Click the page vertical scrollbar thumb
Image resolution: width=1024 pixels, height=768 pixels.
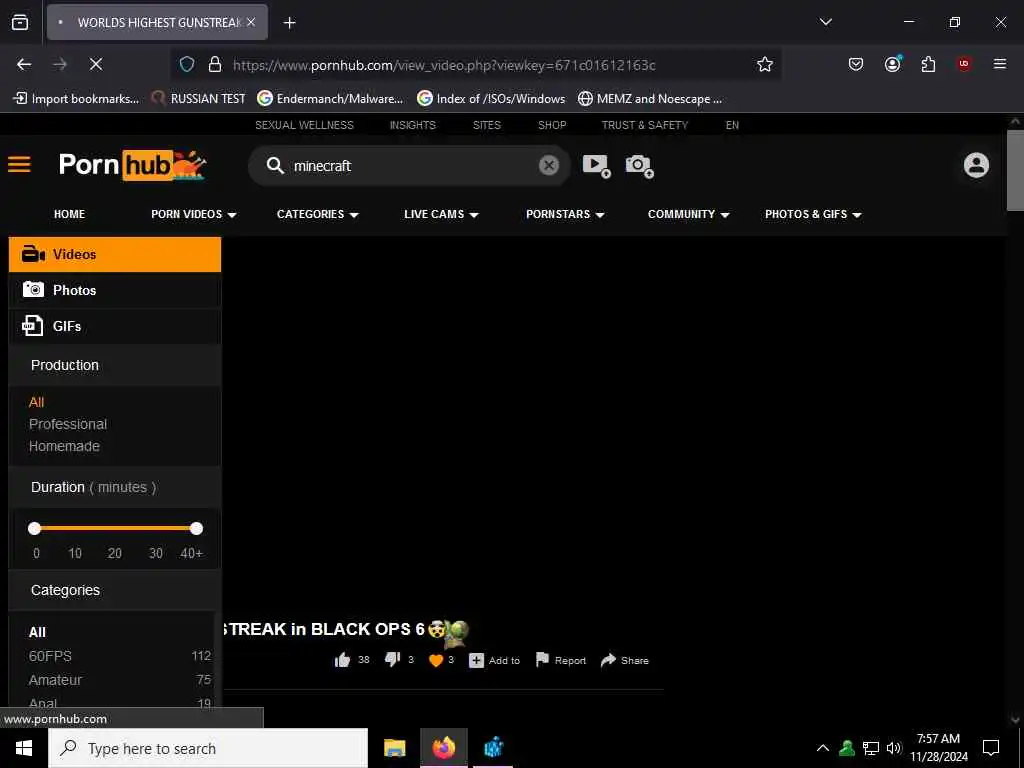coord(1015,170)
